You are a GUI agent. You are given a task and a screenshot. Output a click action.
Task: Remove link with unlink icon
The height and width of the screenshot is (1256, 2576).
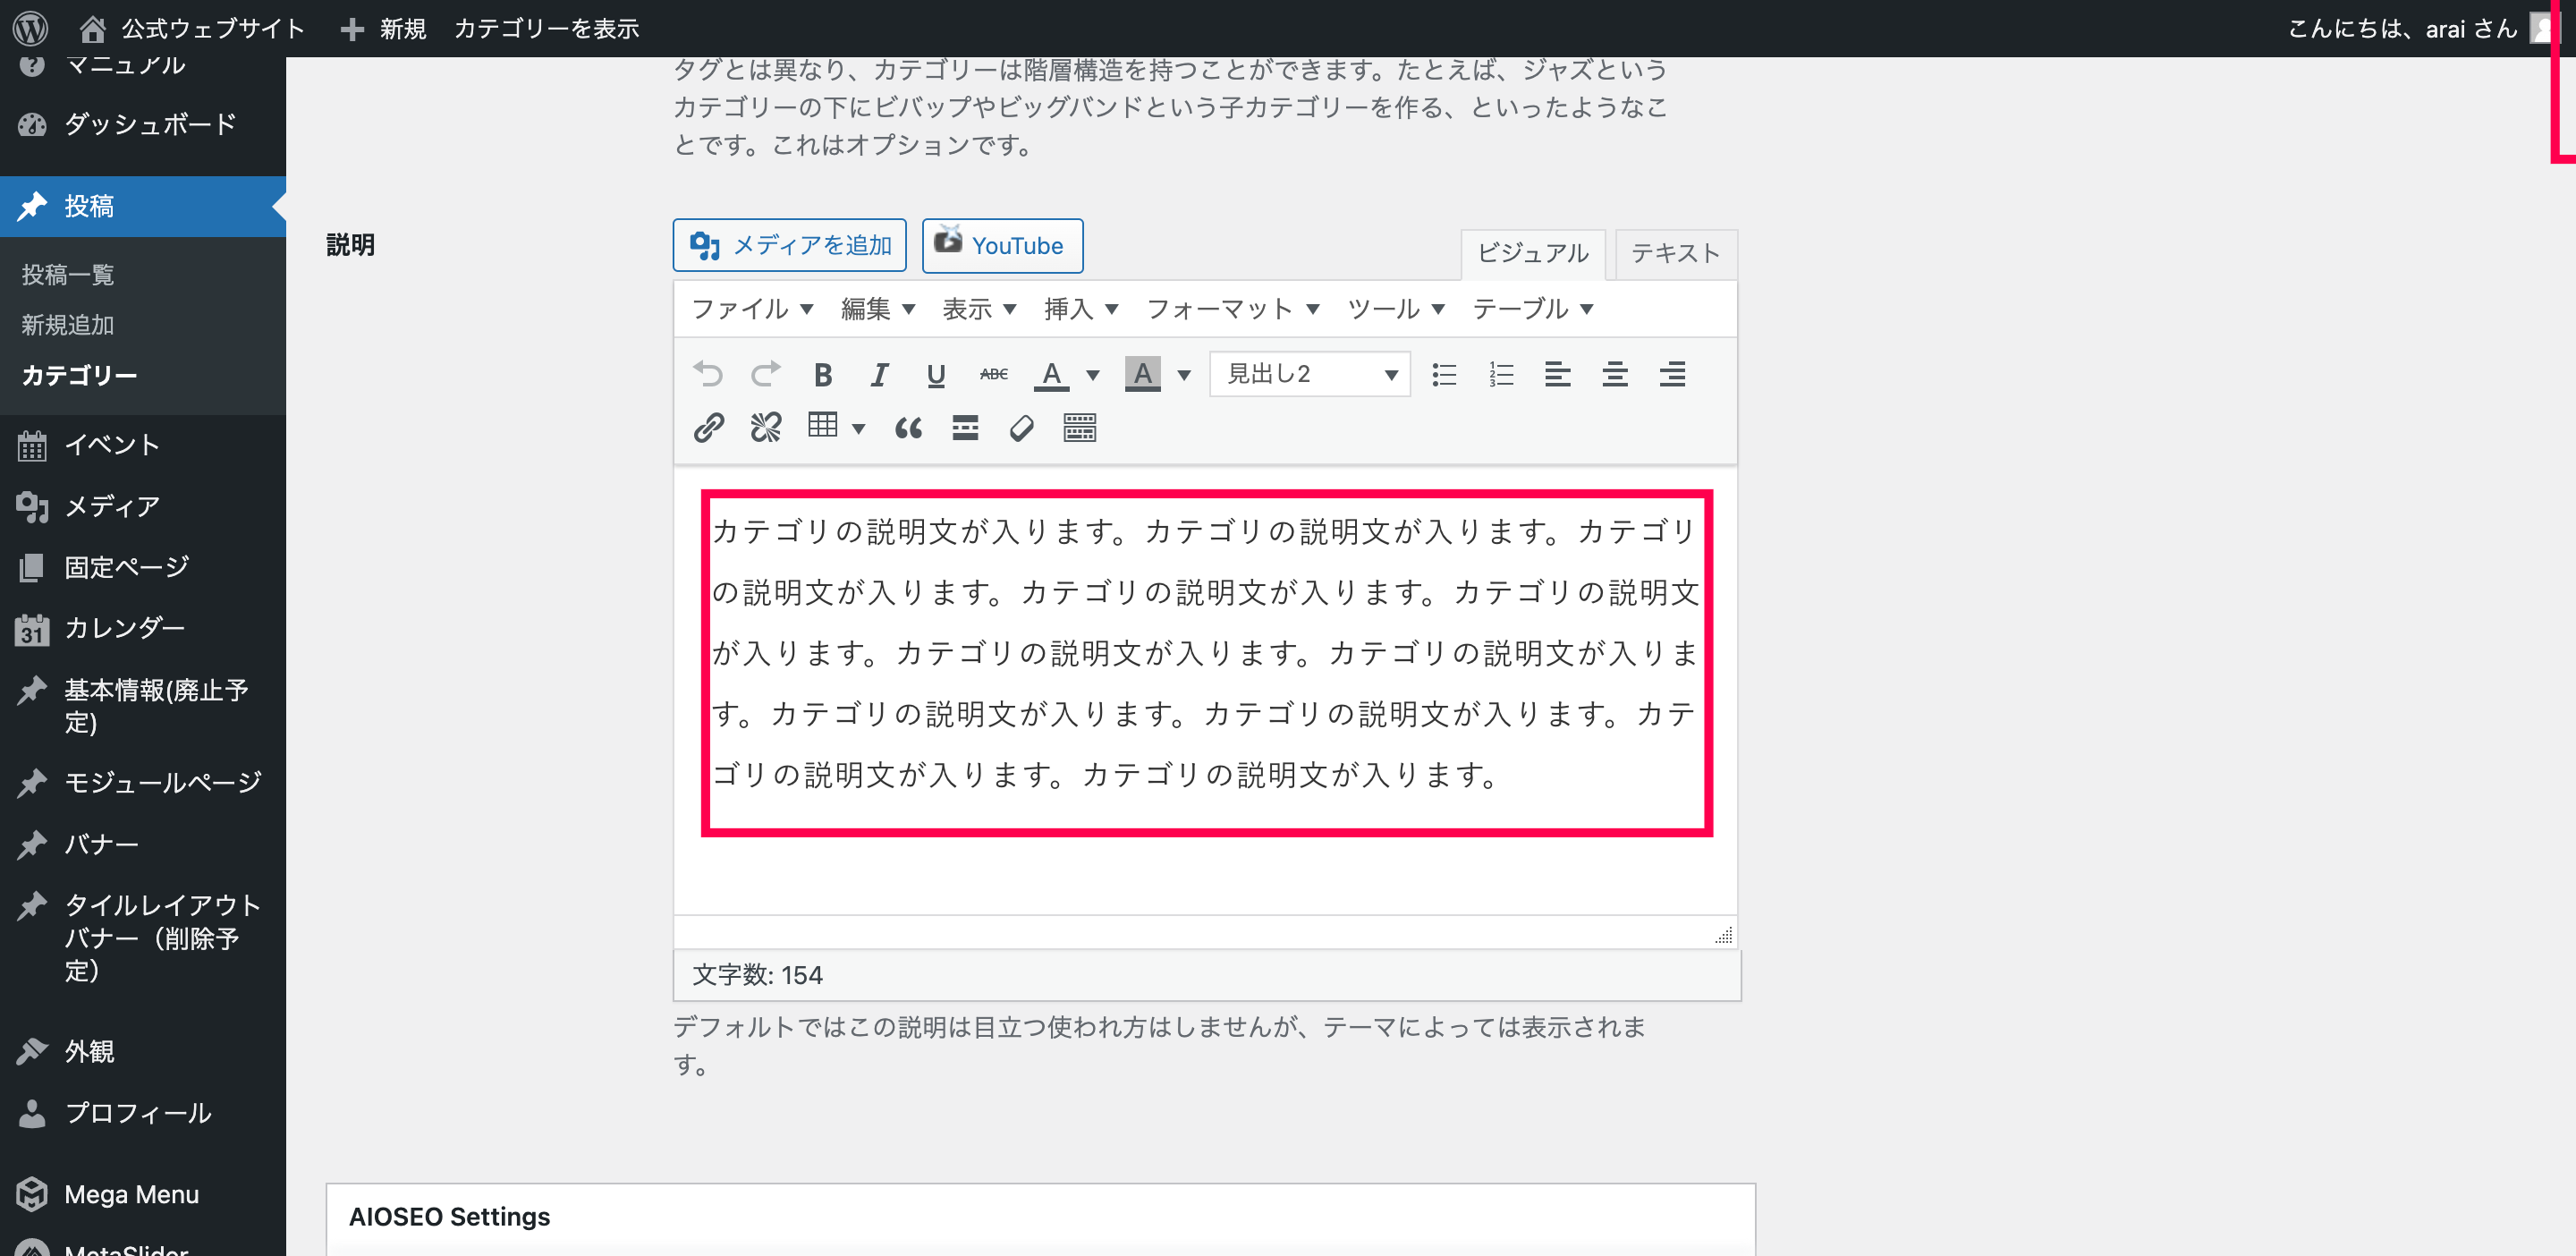click(766, 428)
